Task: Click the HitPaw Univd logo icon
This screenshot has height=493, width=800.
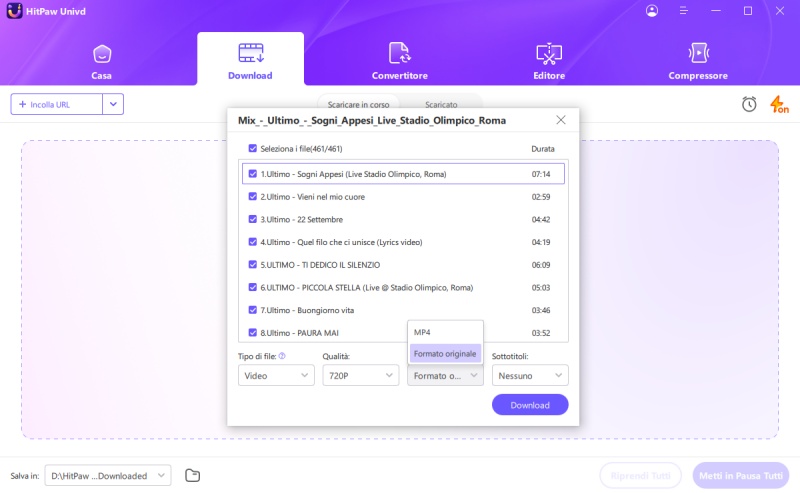Action: 14,11
